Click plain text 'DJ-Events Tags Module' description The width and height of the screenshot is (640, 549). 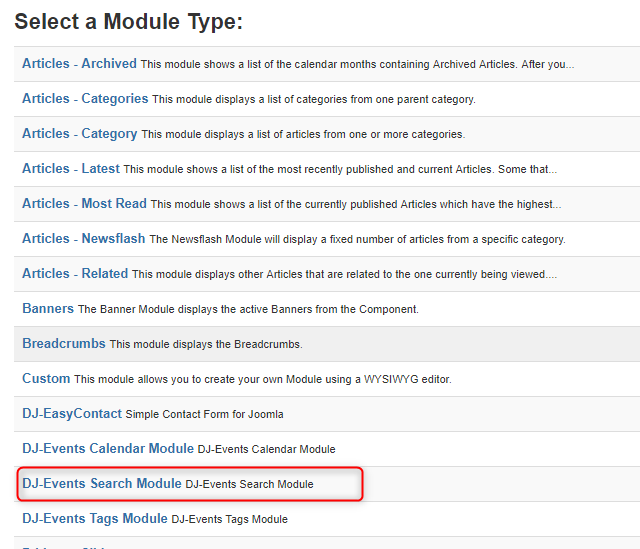229,520
